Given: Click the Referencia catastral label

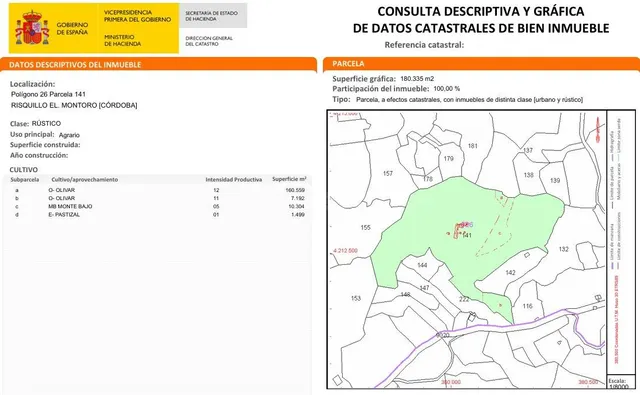Looking at the screenshot, I should coord(424,45).
